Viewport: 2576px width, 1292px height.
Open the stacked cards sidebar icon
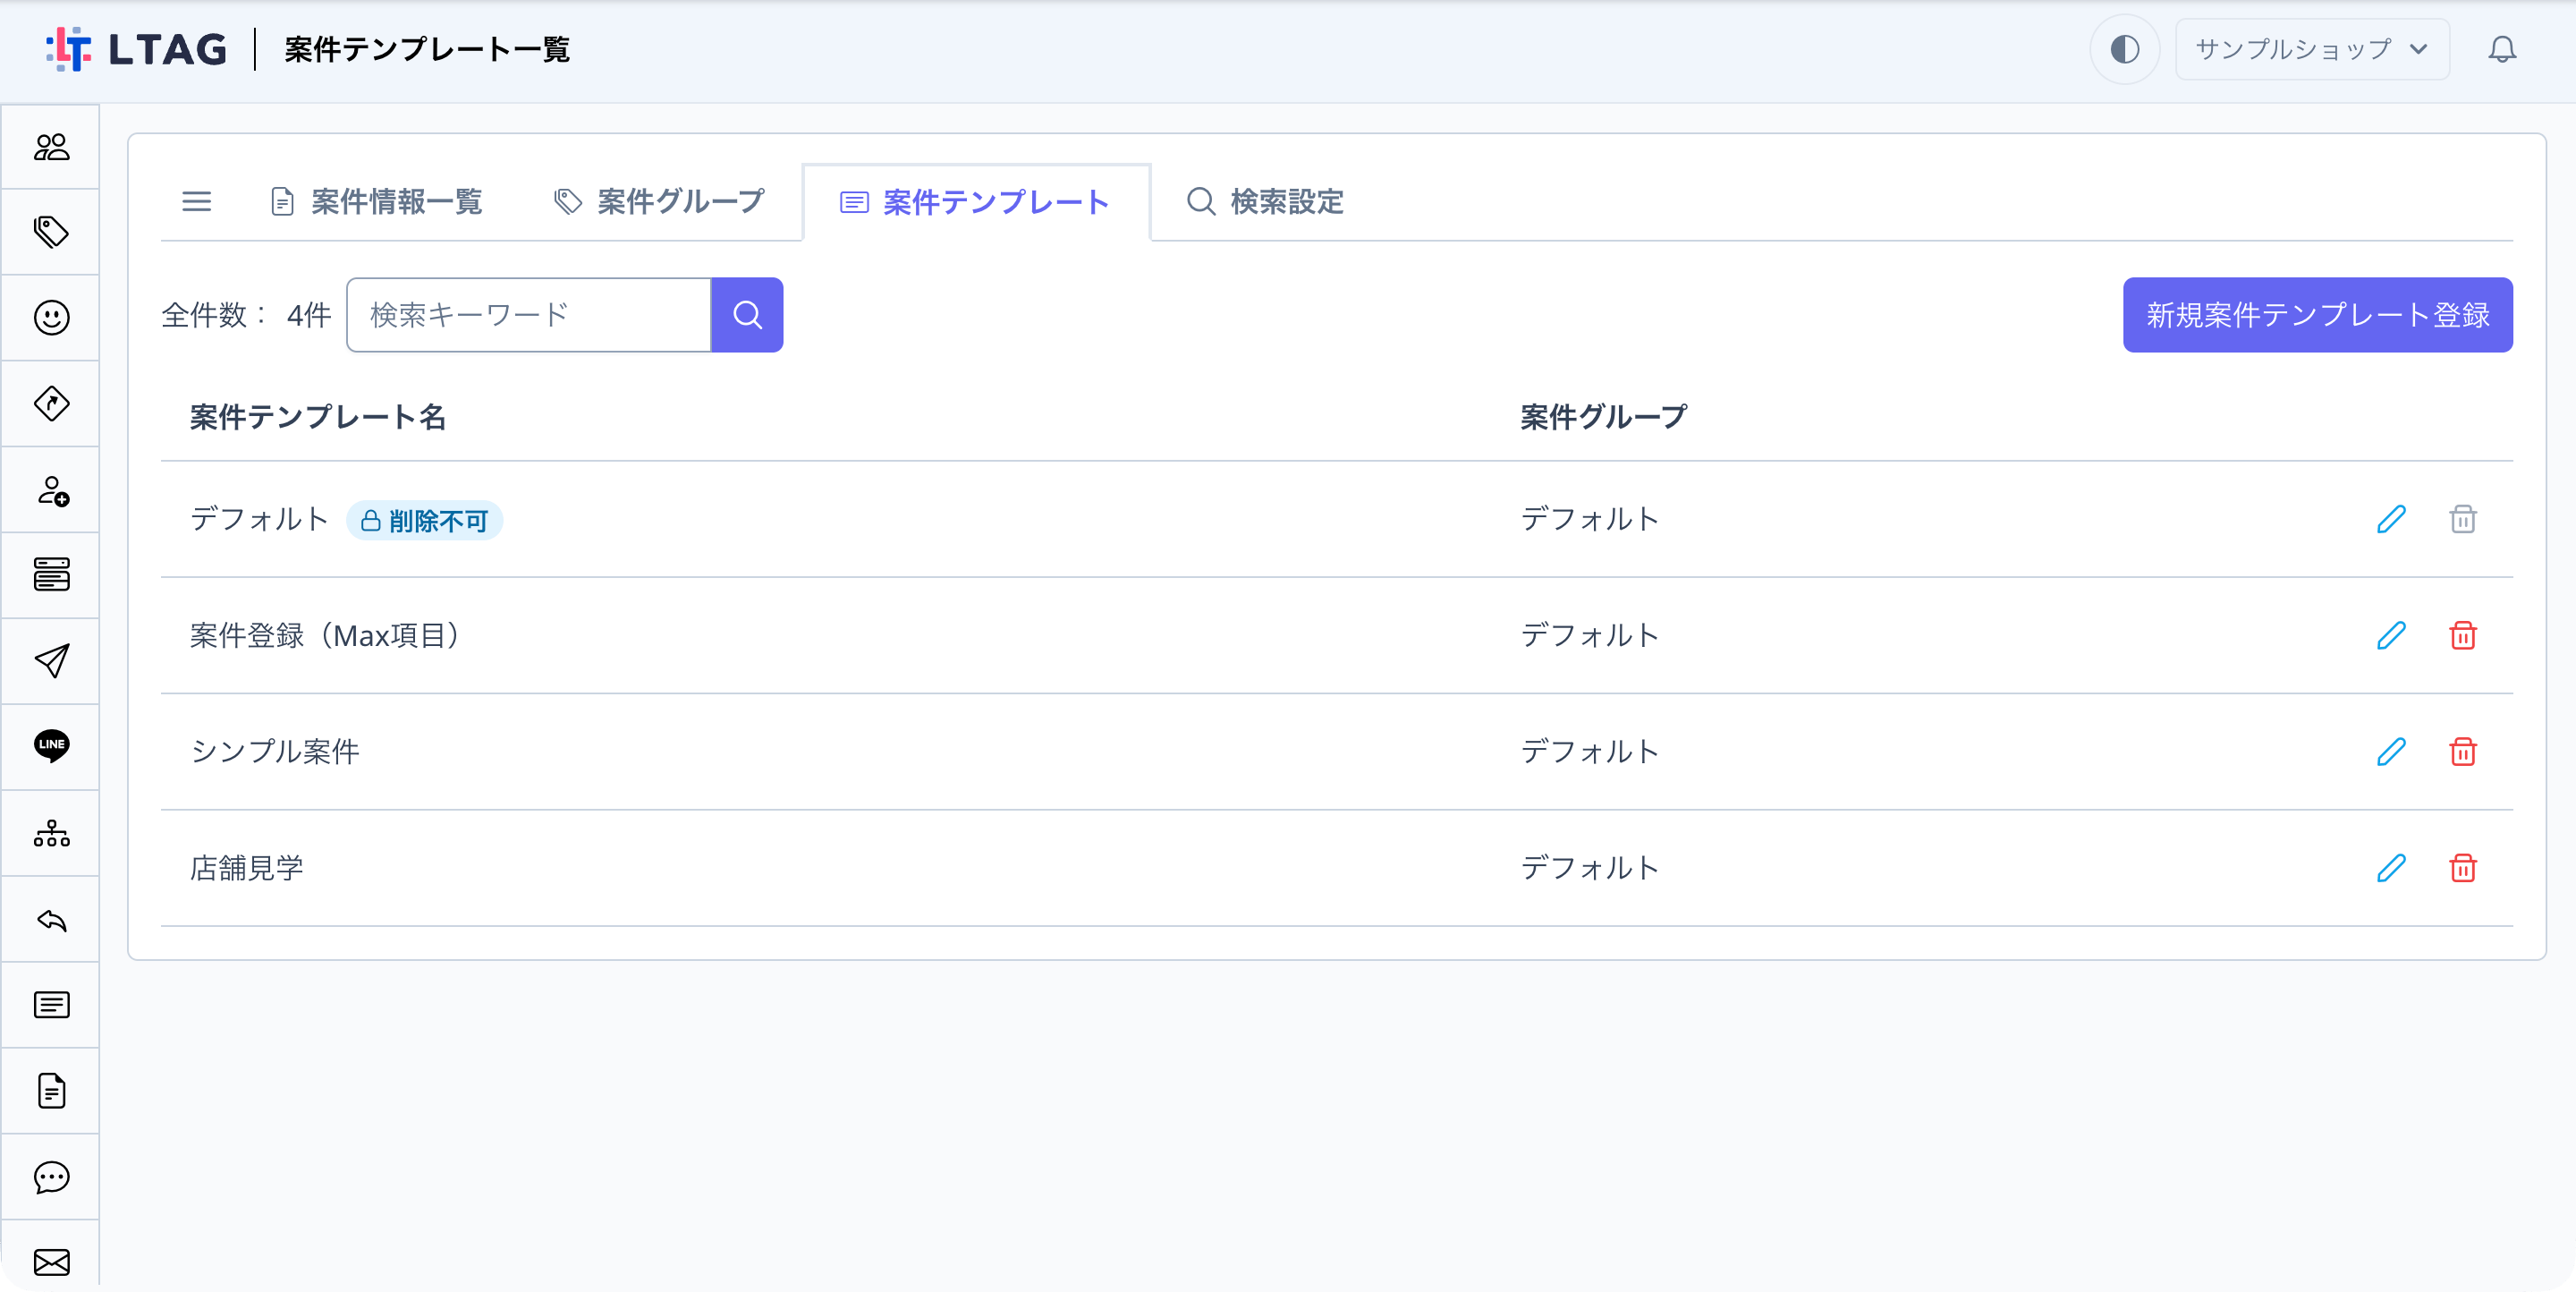tap(51, 575)
